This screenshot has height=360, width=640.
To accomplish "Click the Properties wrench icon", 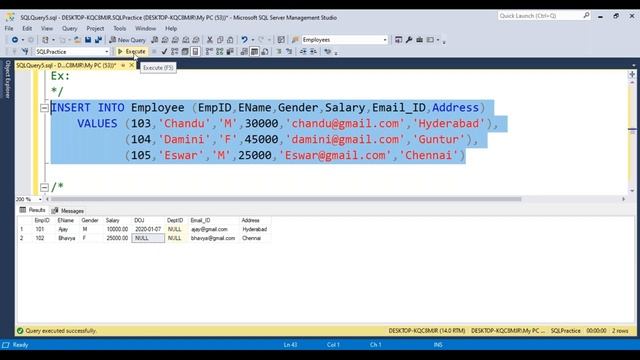I will tap(409, 40).
